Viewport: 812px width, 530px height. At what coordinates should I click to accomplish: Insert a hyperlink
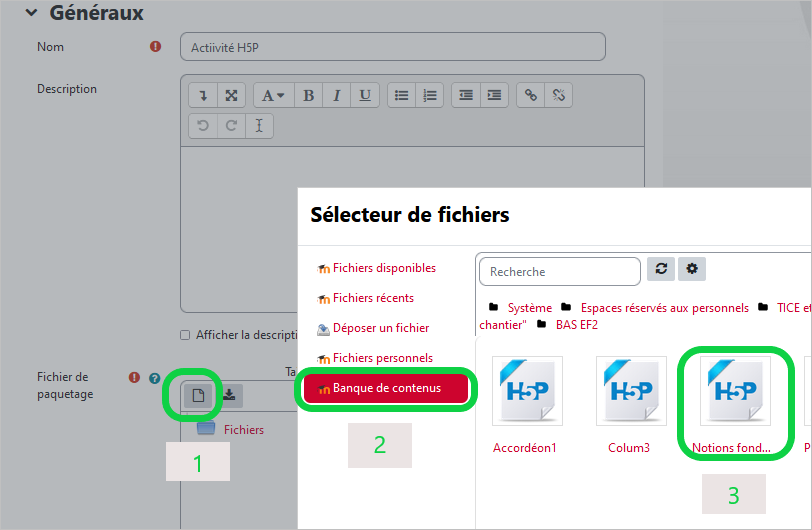pos(531,95)
